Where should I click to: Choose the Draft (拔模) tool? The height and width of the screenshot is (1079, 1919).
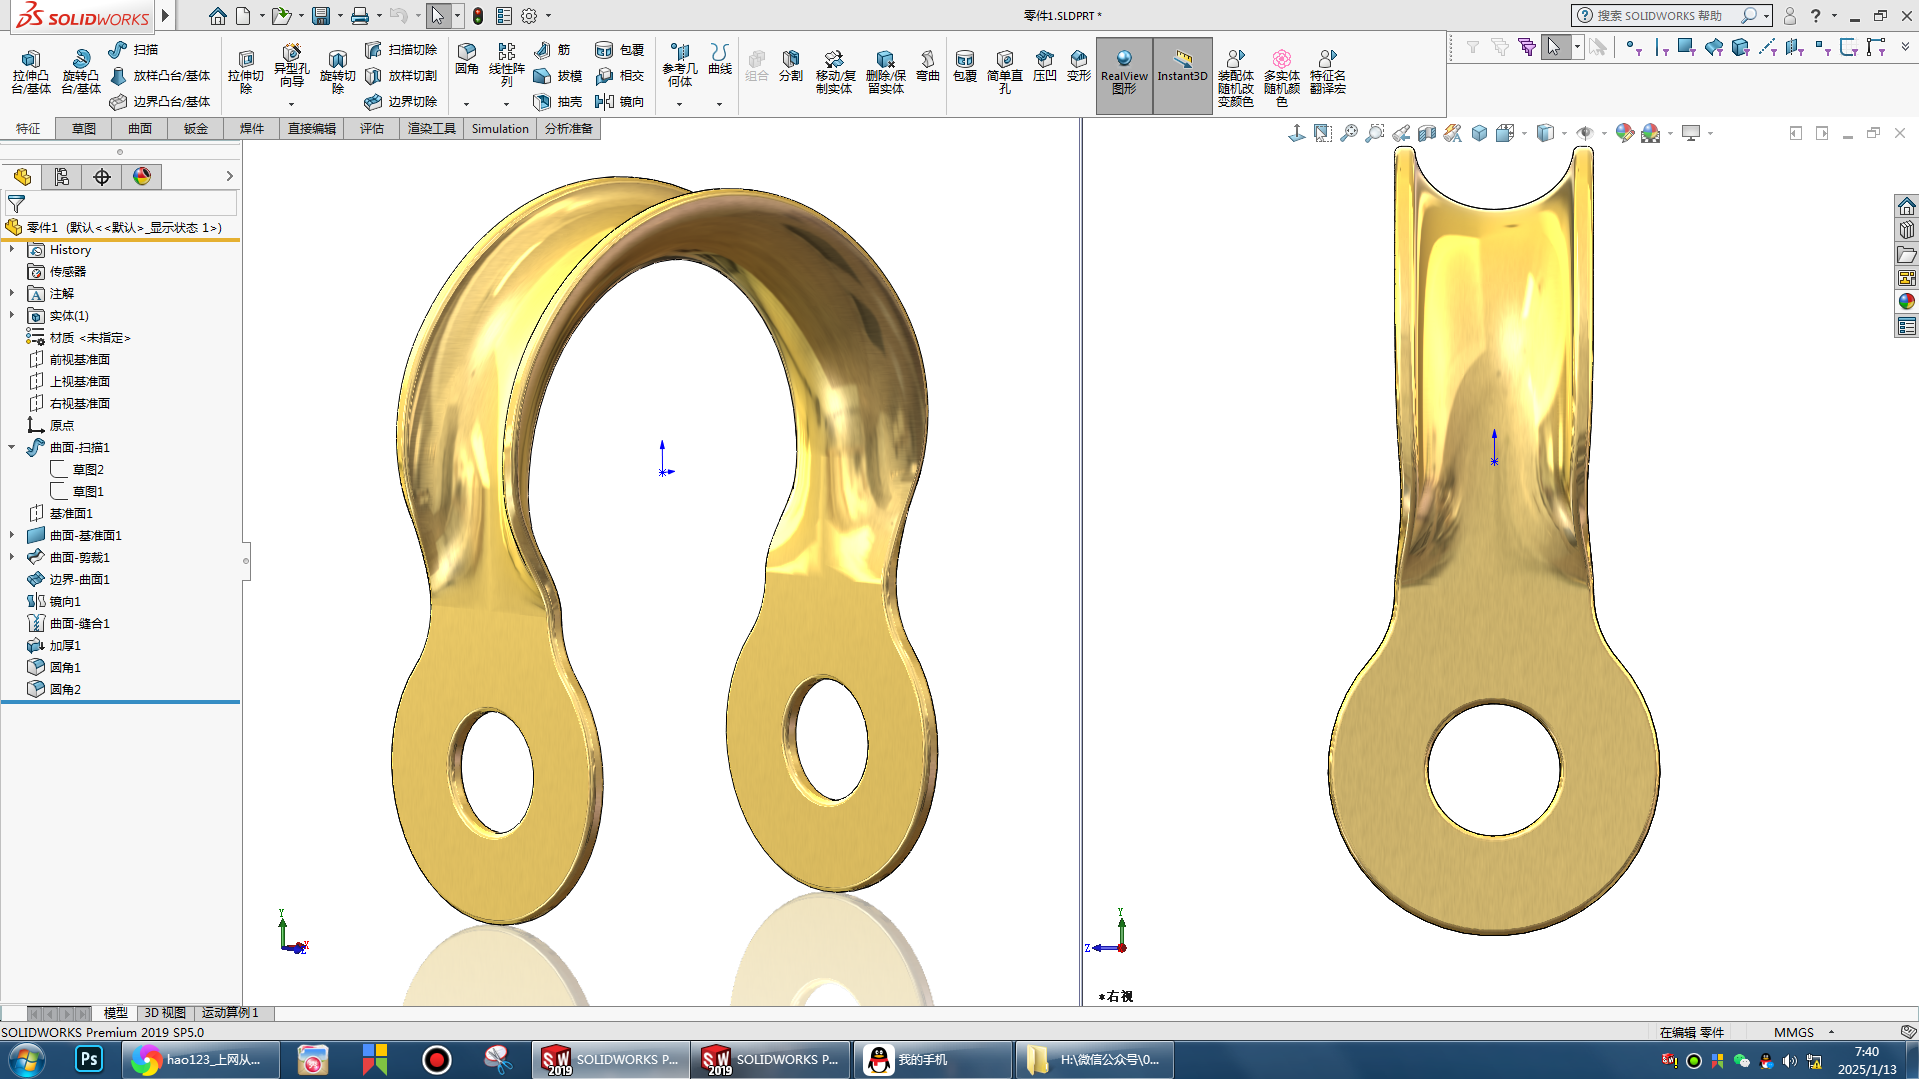click(x=558, y=75)
